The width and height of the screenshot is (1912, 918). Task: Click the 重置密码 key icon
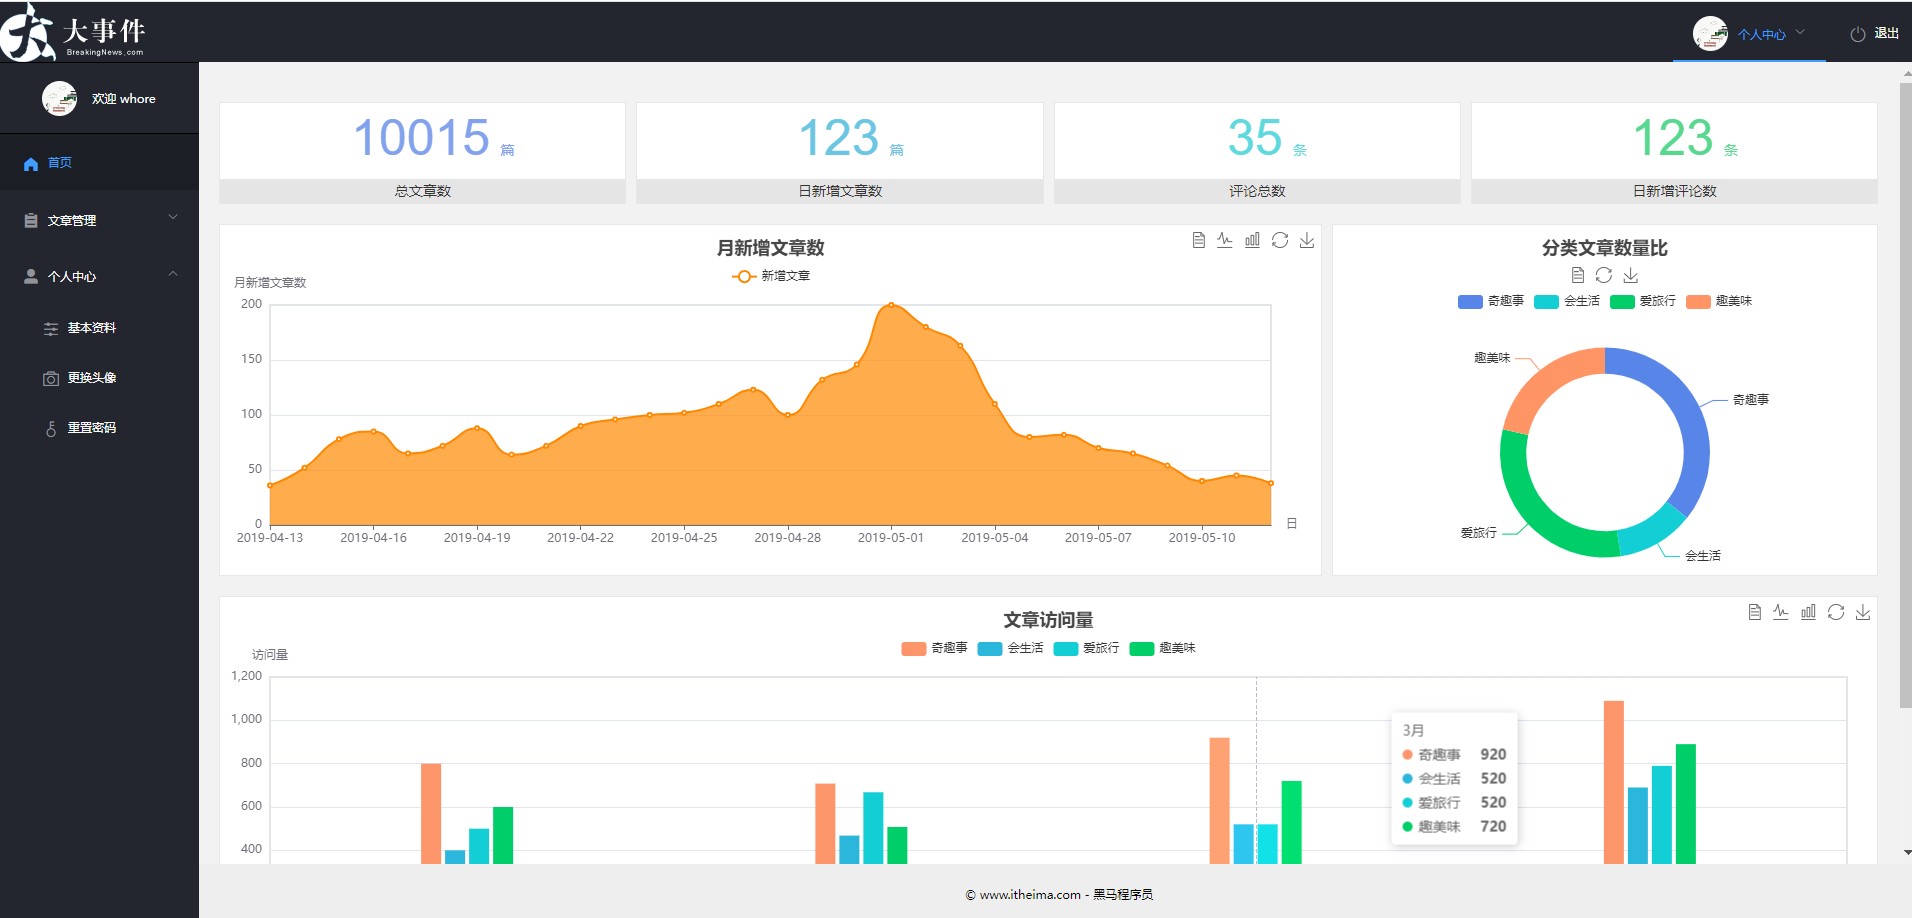point(51,428)
